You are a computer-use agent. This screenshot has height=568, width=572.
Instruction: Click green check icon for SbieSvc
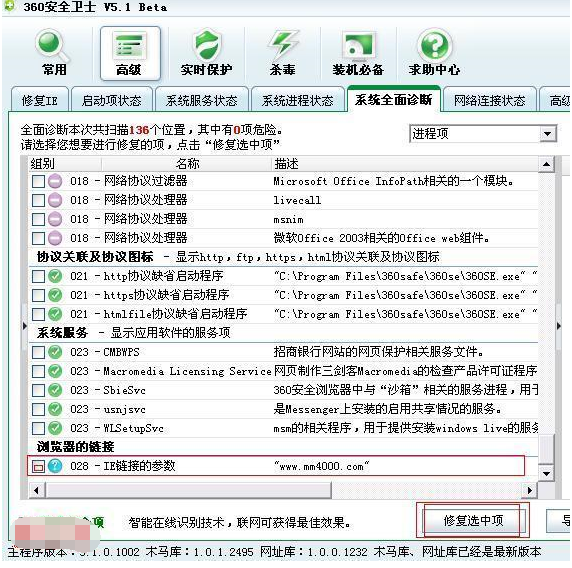coord(55,390)
